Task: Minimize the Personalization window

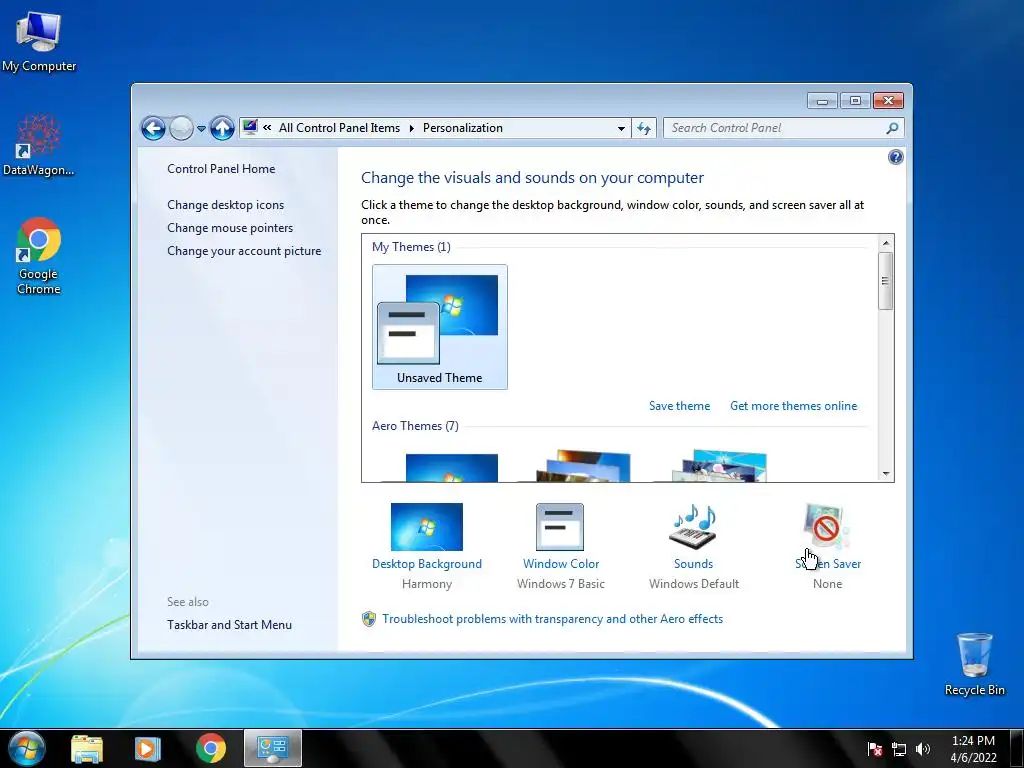Action: [822, 101]
